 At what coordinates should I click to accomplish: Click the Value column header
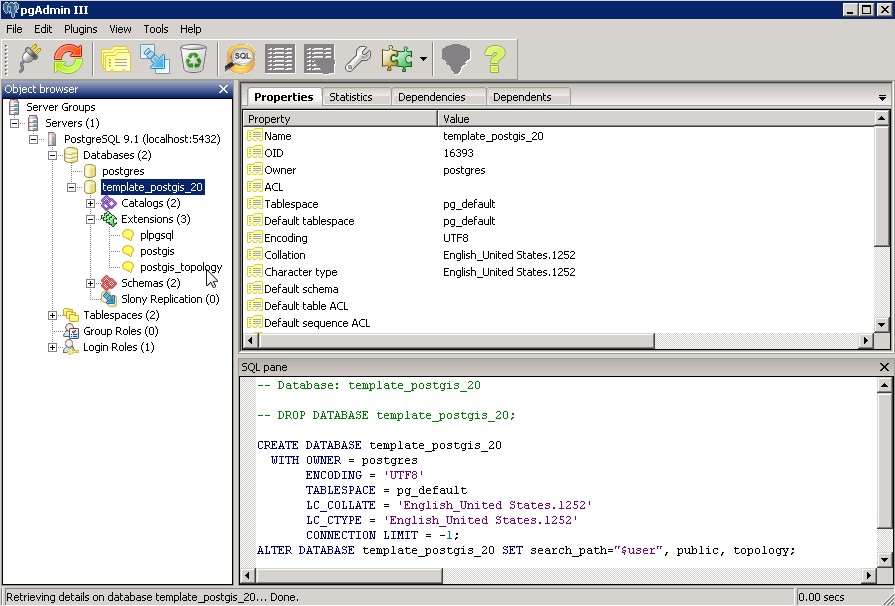coord(656,119)
